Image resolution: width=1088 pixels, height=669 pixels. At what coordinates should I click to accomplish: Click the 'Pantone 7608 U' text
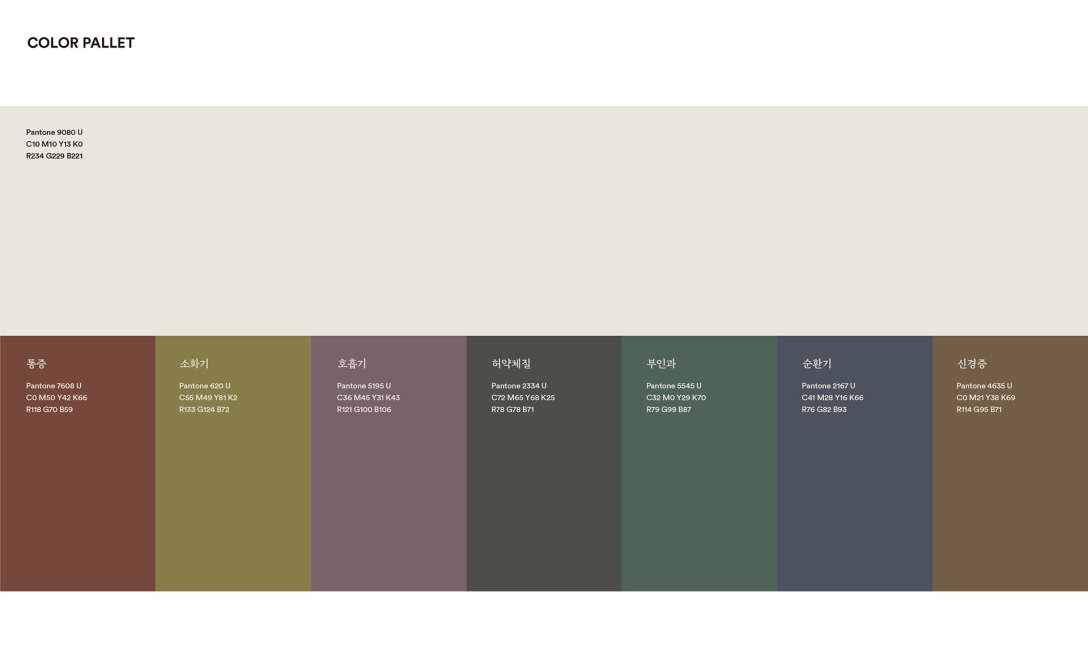point(53,386)
